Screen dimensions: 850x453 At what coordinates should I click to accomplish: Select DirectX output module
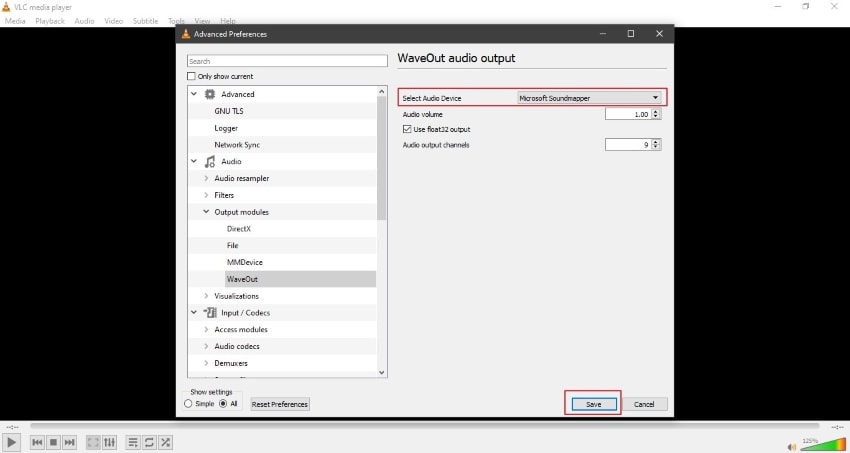pyautogui.click(x=239, y=229)
